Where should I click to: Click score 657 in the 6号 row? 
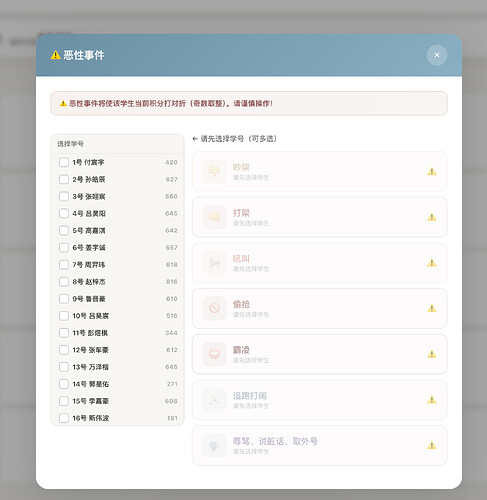pos(171,248)
